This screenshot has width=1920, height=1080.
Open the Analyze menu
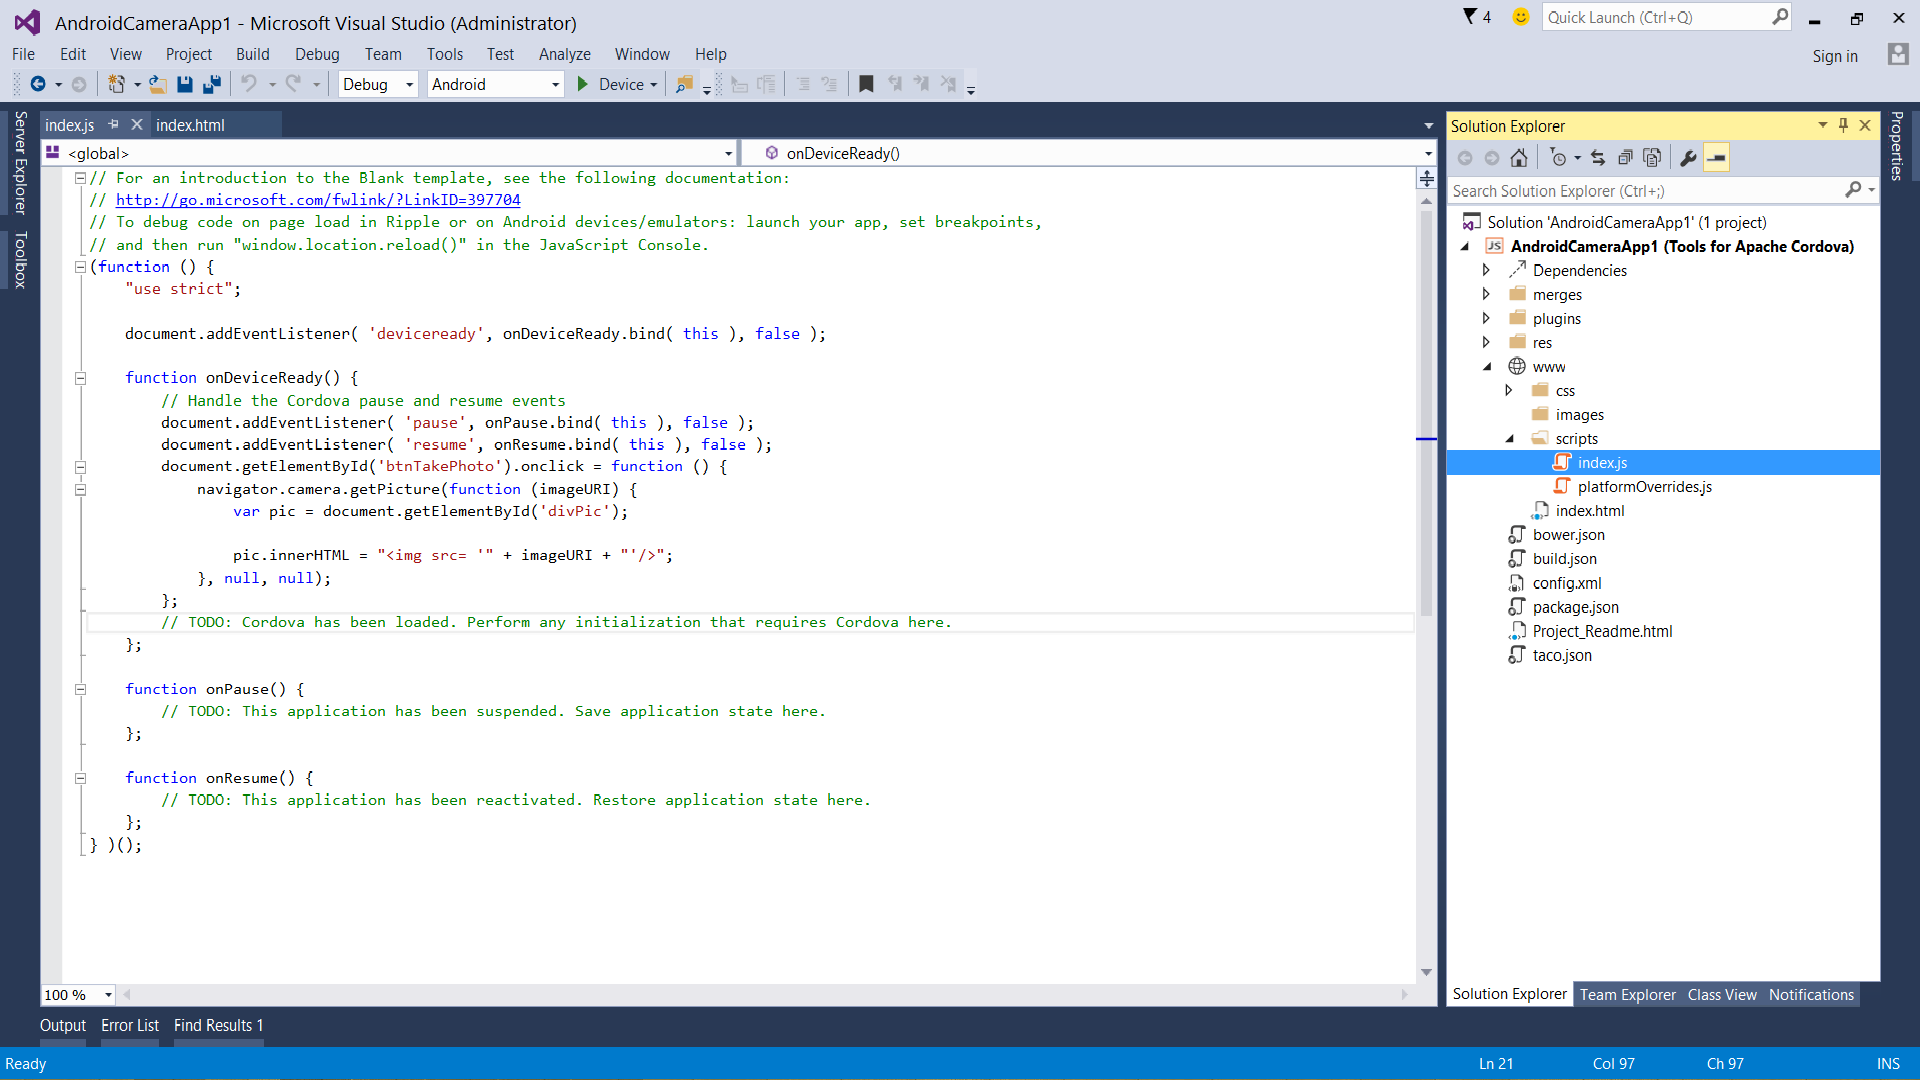tap(564, 54)
